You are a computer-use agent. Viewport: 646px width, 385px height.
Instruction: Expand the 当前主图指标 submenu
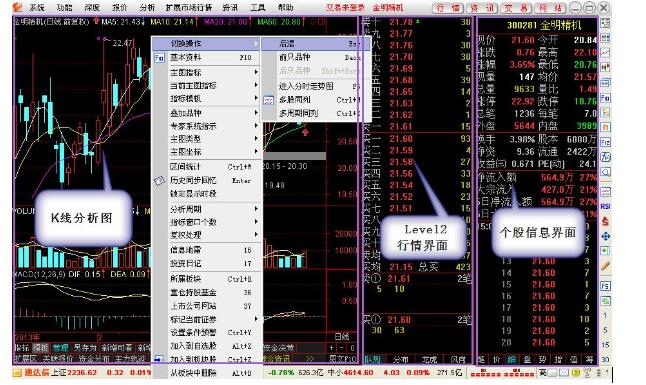click(206, 85)
